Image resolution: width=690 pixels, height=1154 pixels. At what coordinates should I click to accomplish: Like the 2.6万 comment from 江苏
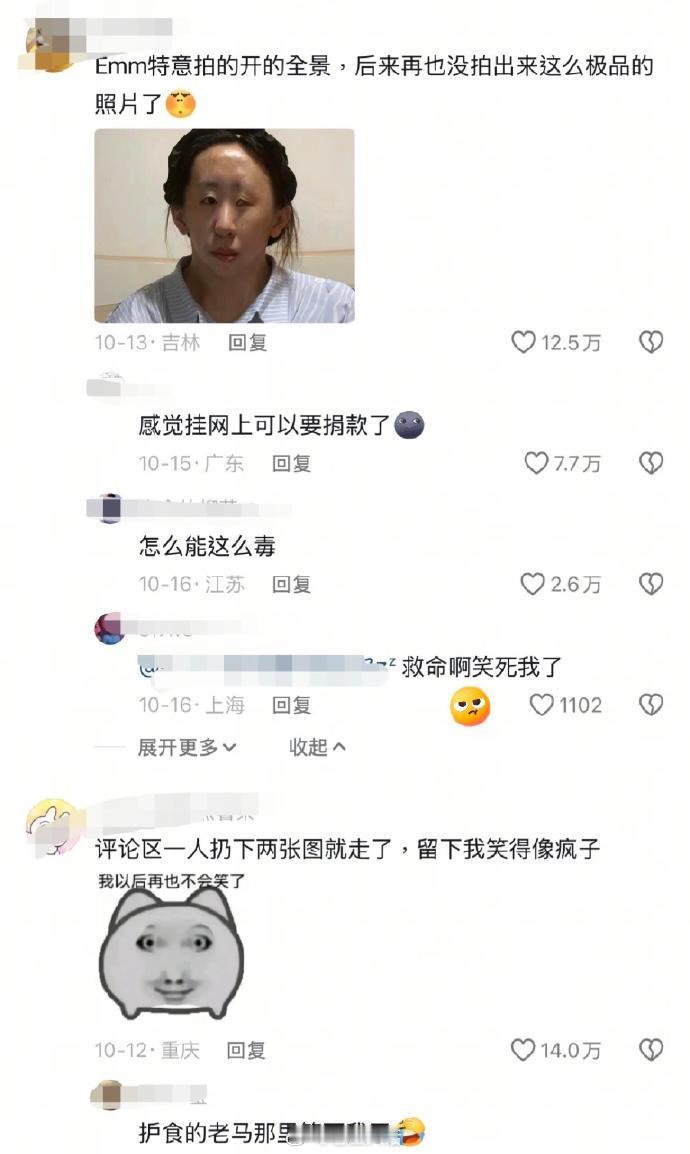(533, 584)
